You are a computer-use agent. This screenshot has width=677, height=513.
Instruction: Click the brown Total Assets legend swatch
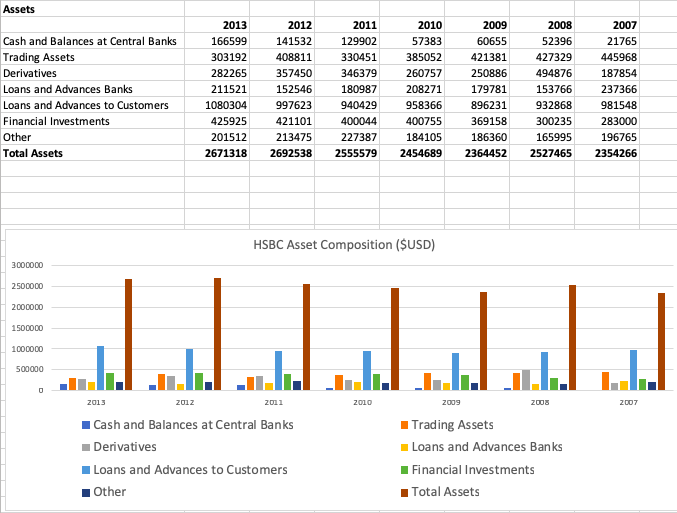[404, 492]
